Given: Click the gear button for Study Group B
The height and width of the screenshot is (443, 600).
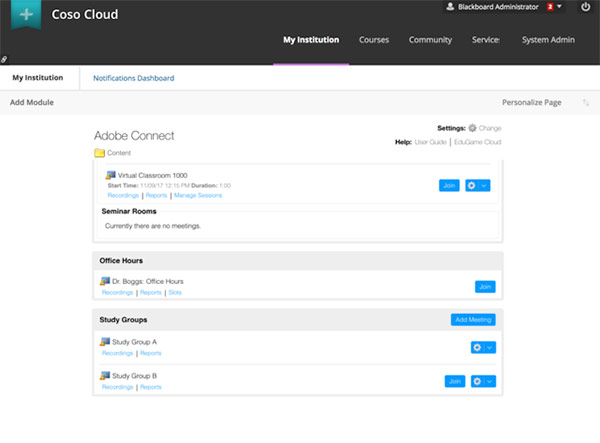Looking at the screenshot, I should point(477,381).
